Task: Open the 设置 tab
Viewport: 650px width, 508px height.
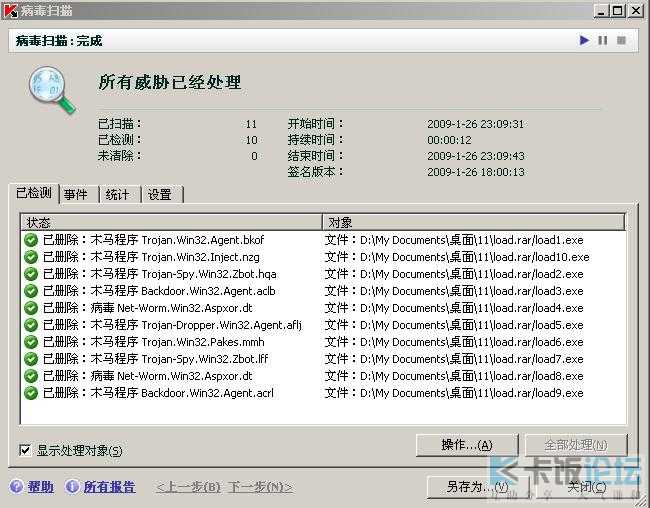Action: click(162, 194)
